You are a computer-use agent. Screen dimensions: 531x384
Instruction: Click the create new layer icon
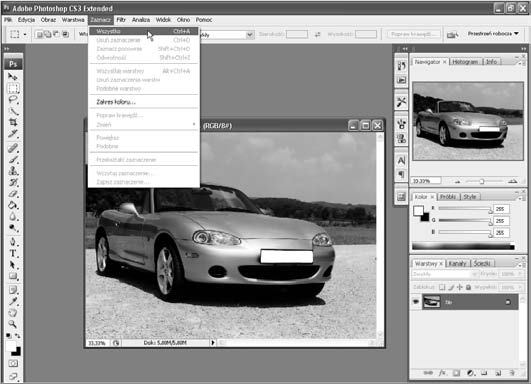(x=498, y=373)
